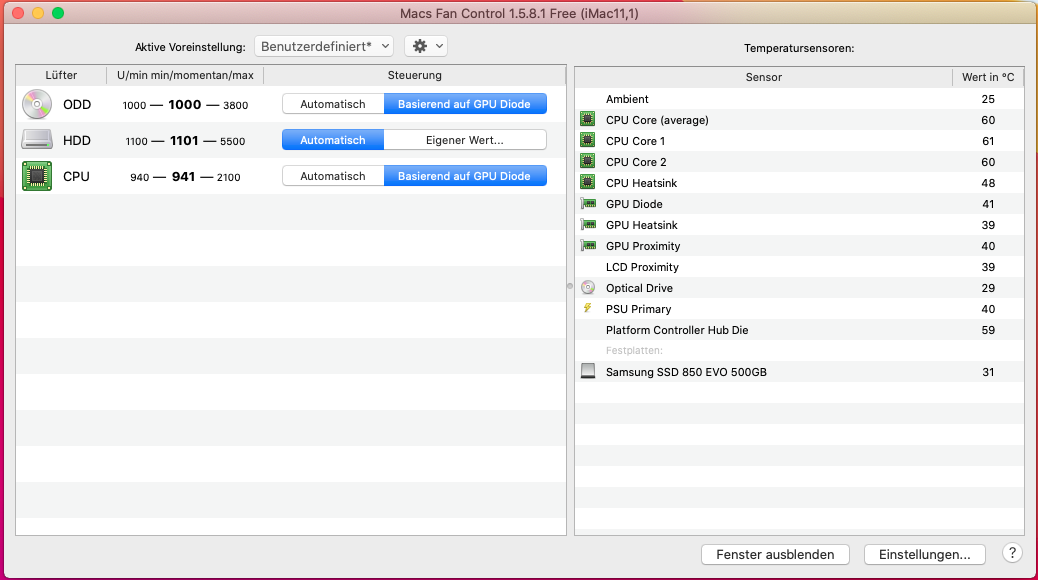Click the CPU chip fan icon
The image size is (1038, 580).
coord(37,176)
